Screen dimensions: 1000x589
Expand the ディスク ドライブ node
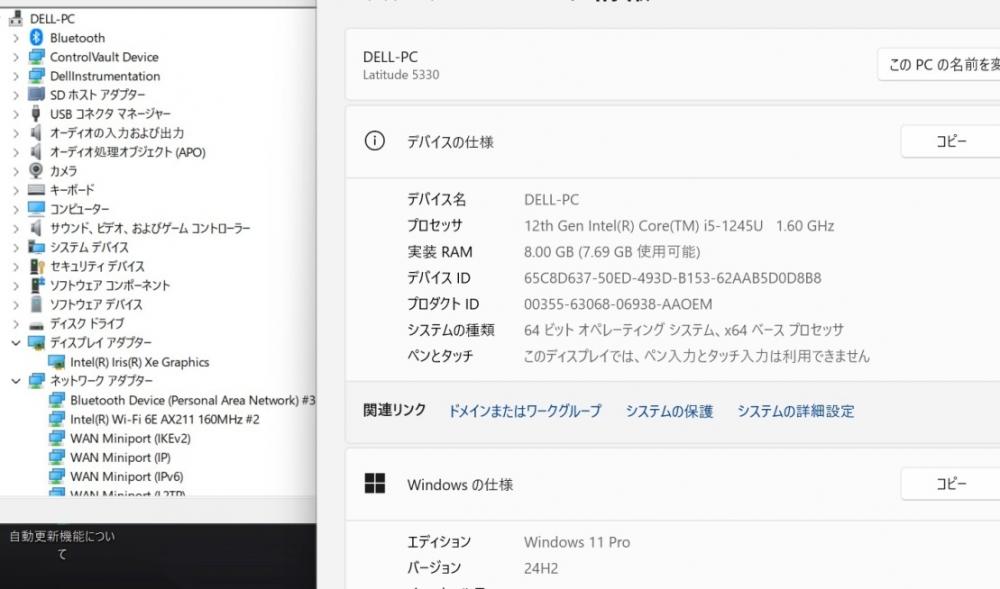coord(16,324)
